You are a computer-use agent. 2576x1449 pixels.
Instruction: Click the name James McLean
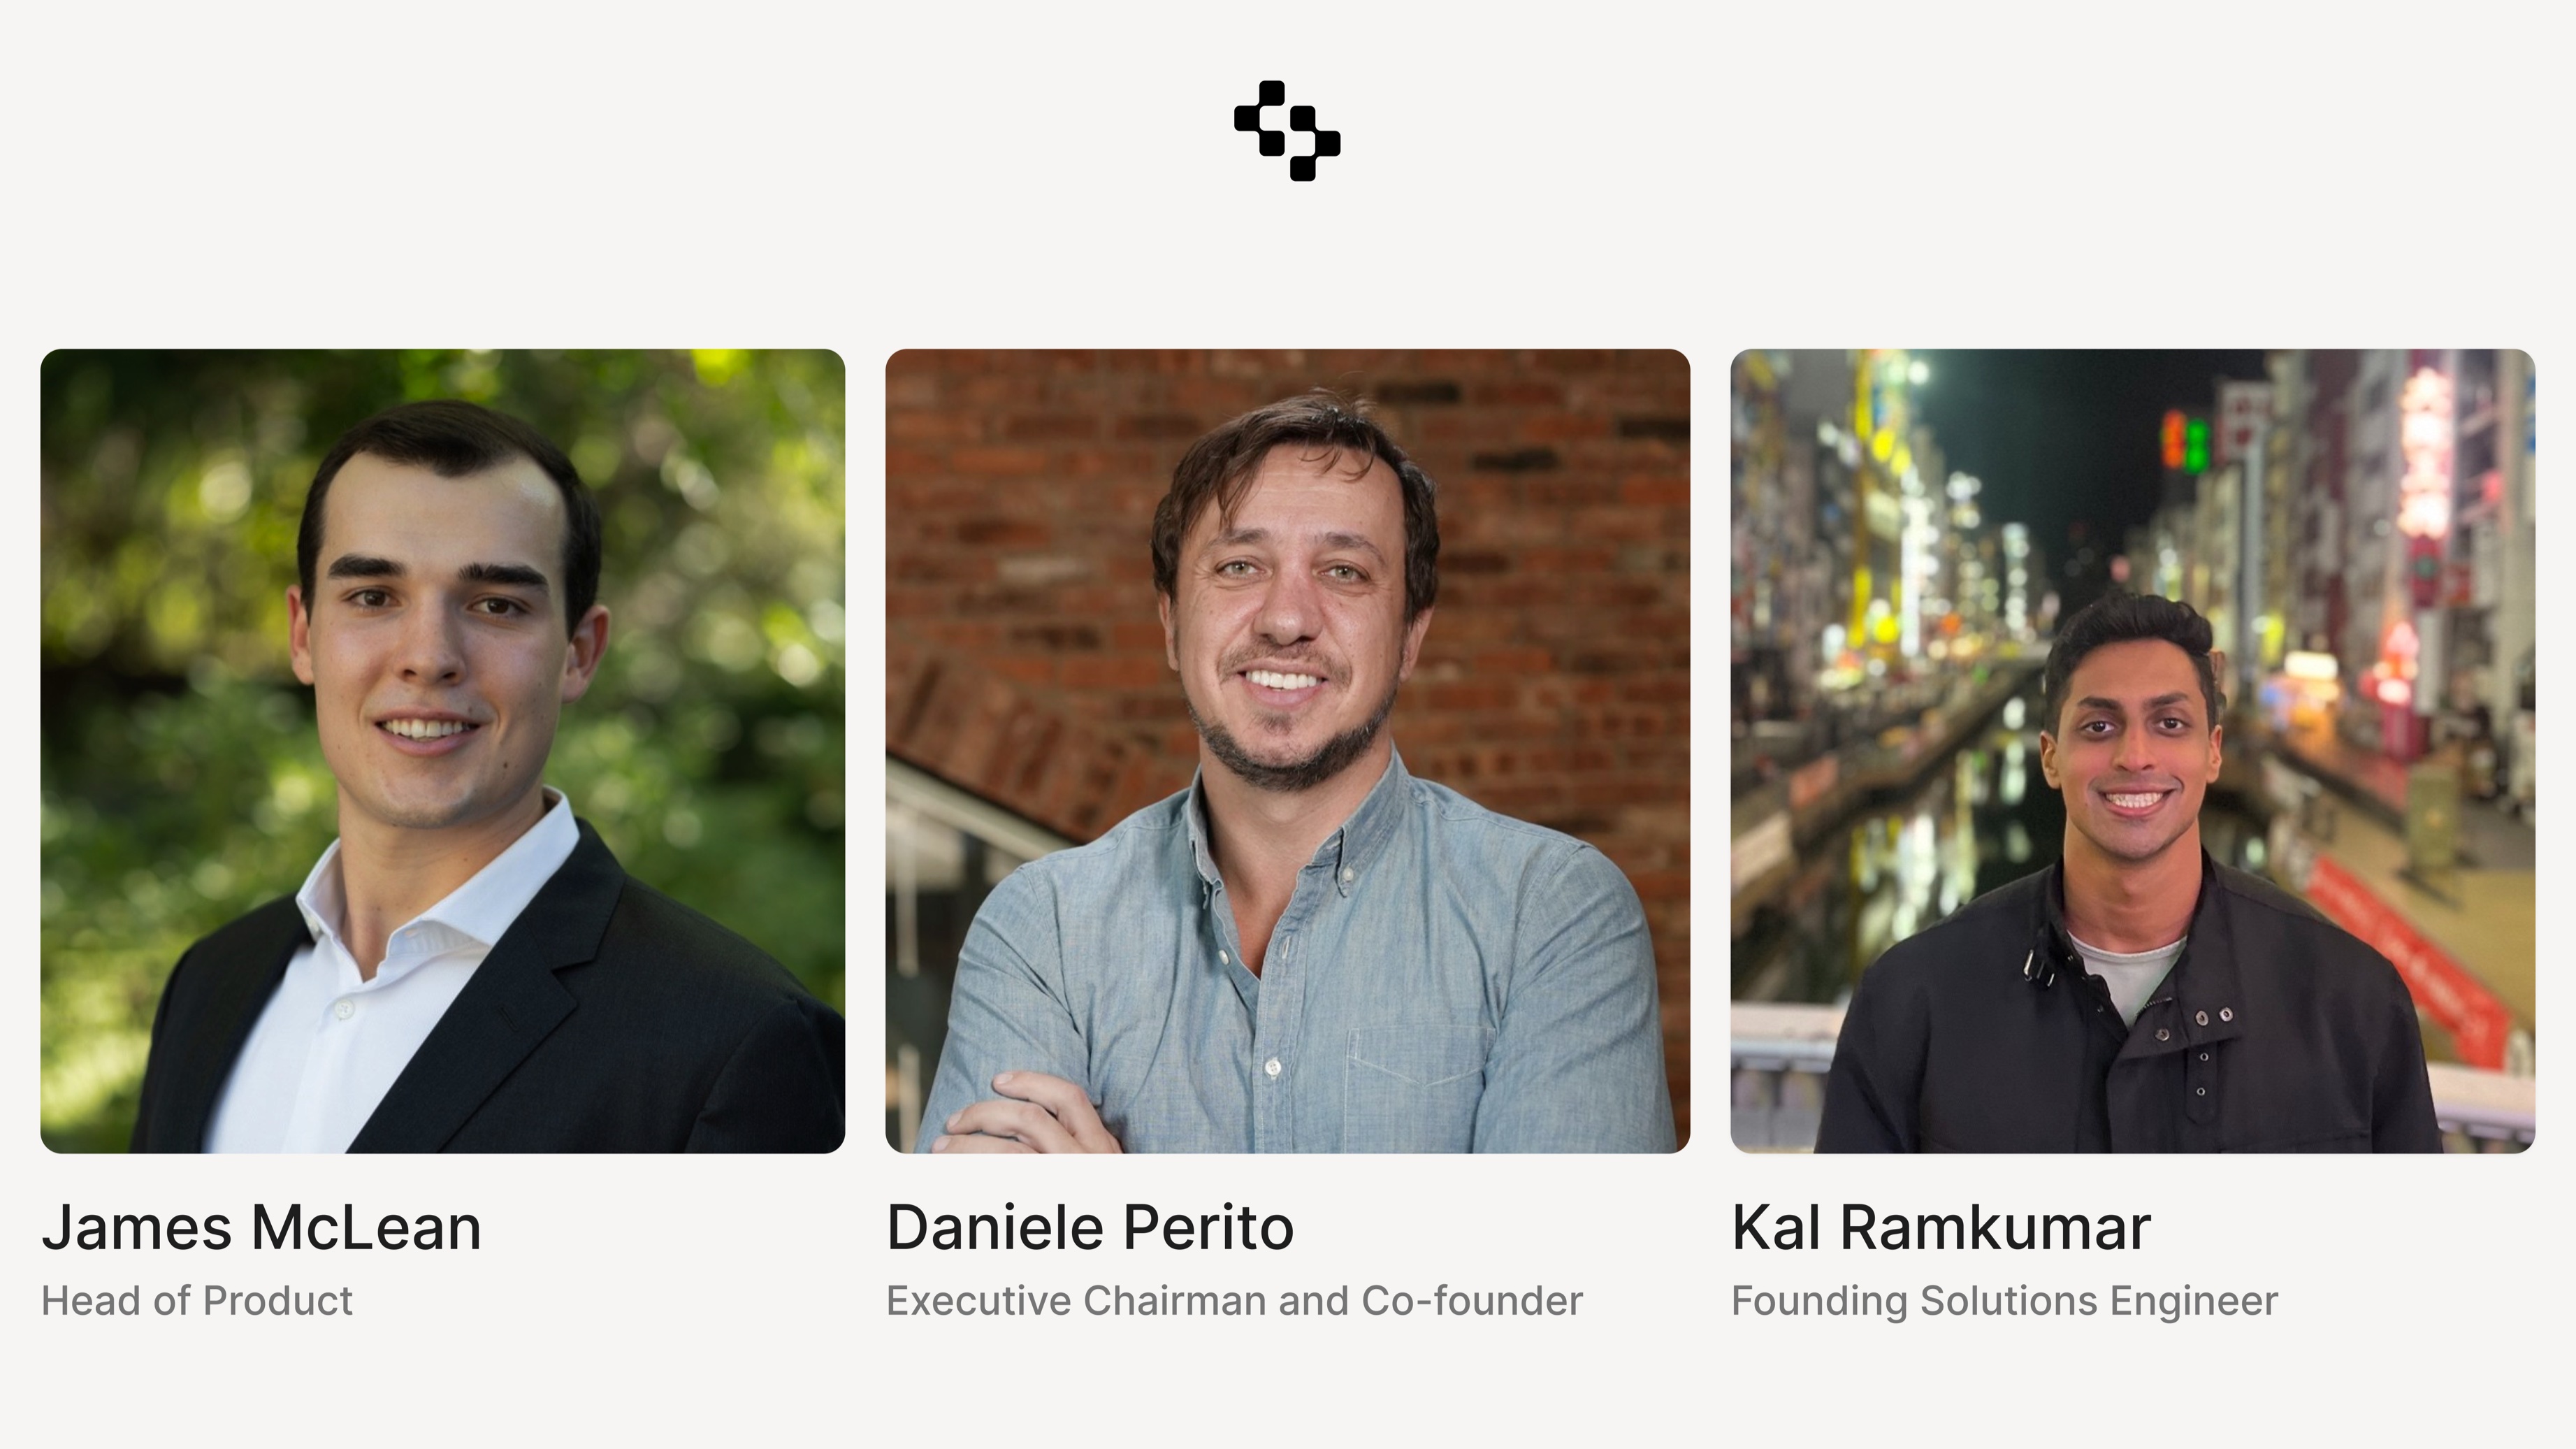point(261,1228)
